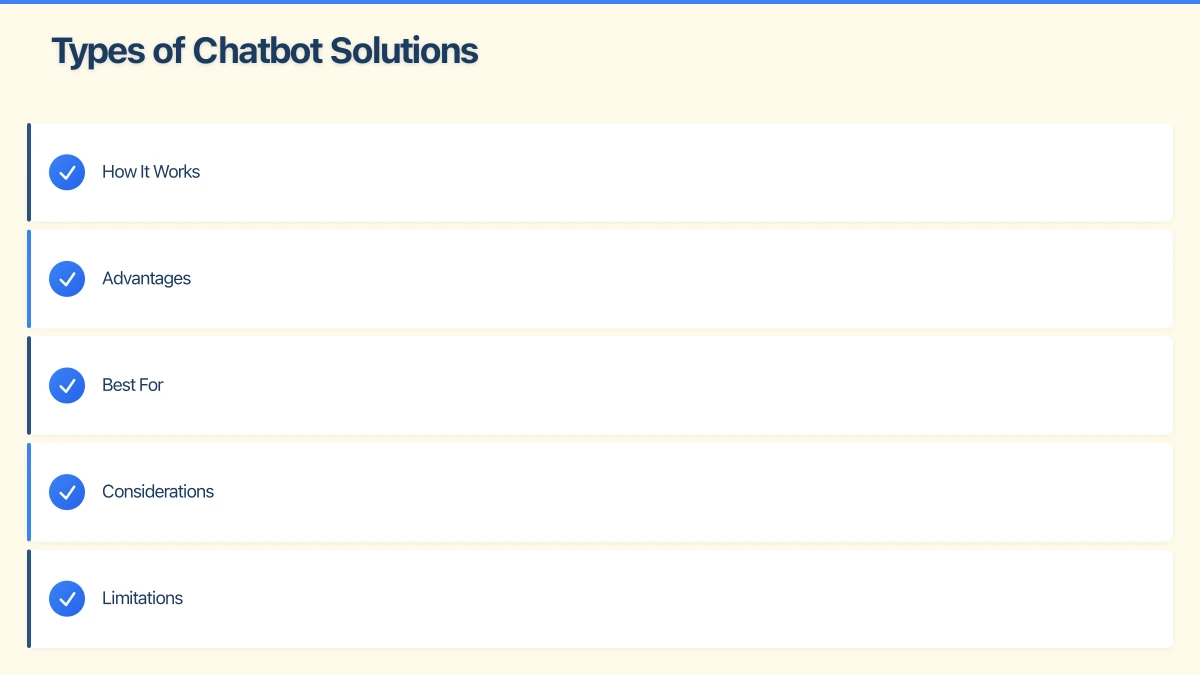The height and width of the screenshot is (675, 1200).
Task: Click the dark accent bar of Limitations card
Action: (29, 598)
